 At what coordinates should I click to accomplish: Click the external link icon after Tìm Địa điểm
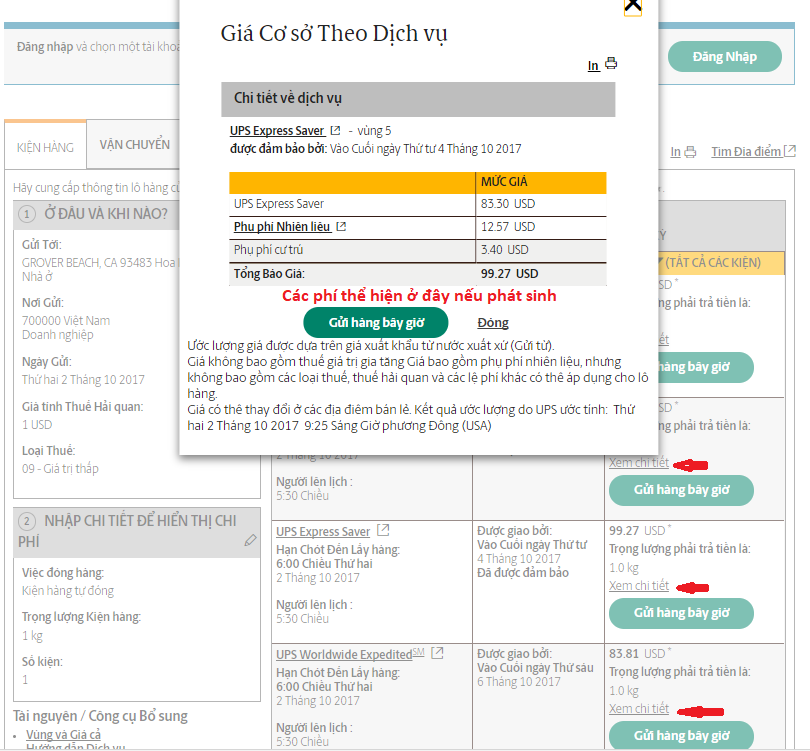[x=789, y=151]
